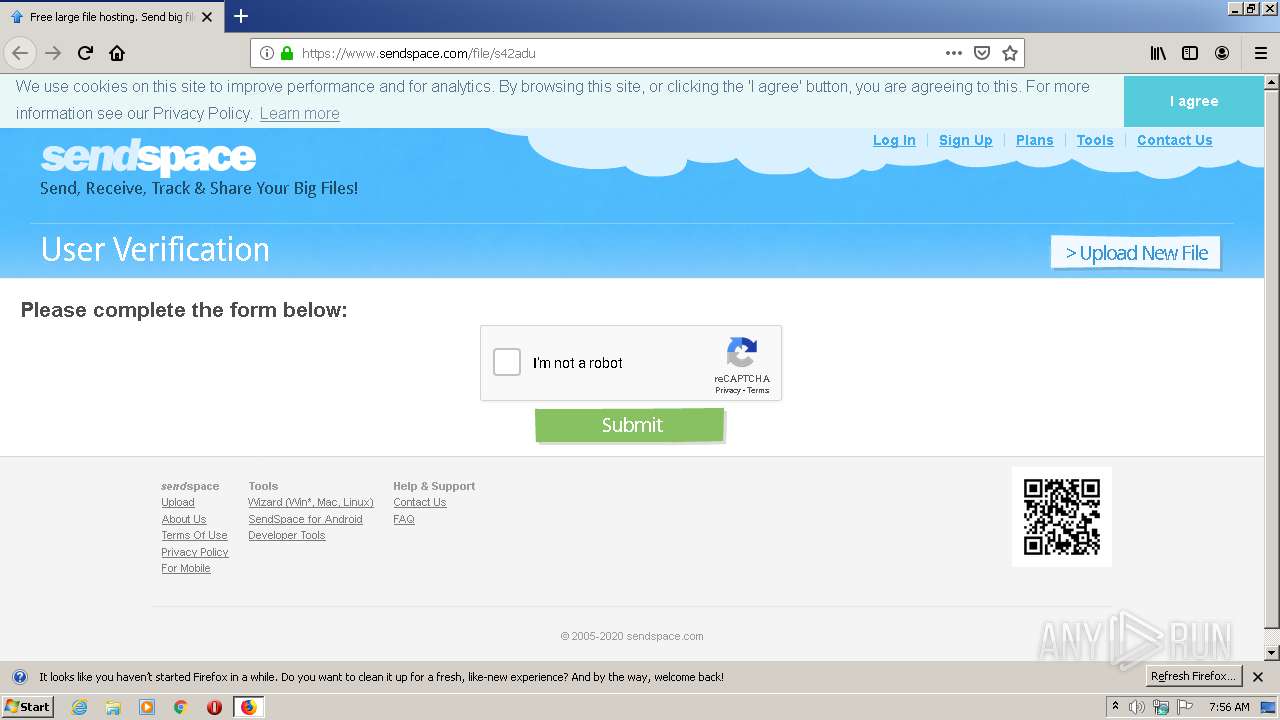The image size is (1280, 720).
Task: Select the Free large file hosting tab
Action: pyautogui.click(x=111, y=17)
